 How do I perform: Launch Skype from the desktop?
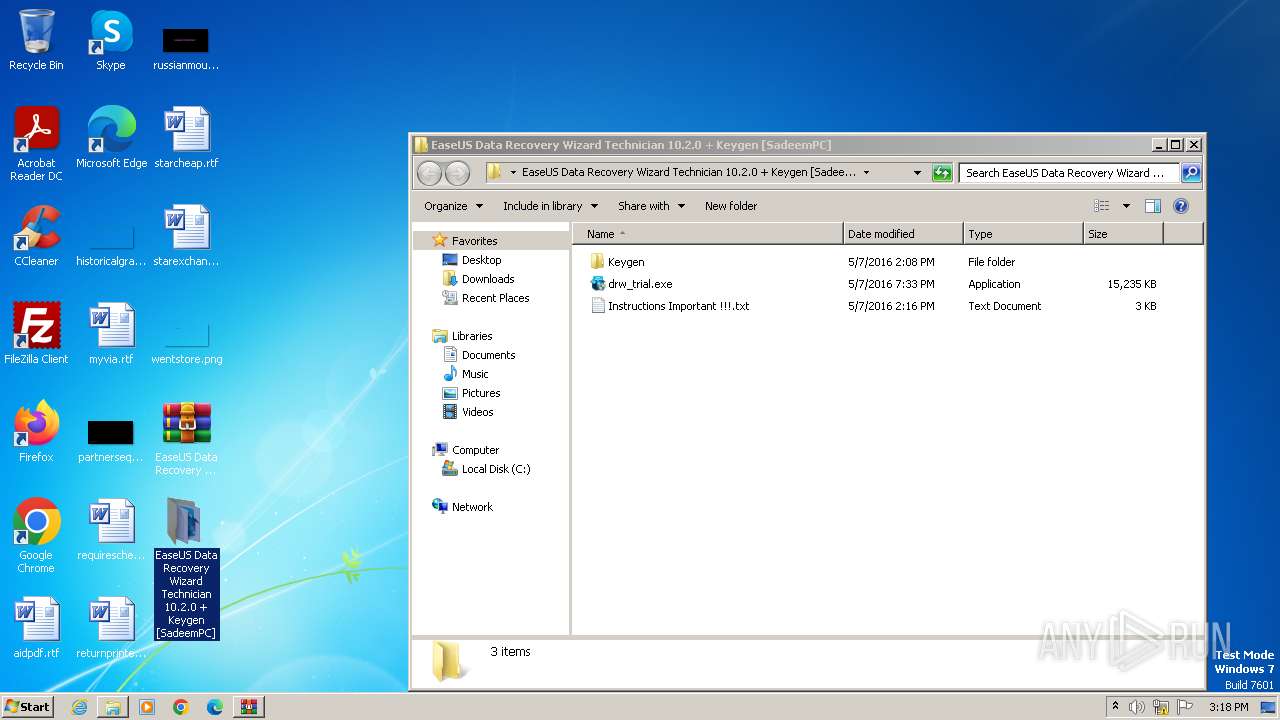click(110, 40)
